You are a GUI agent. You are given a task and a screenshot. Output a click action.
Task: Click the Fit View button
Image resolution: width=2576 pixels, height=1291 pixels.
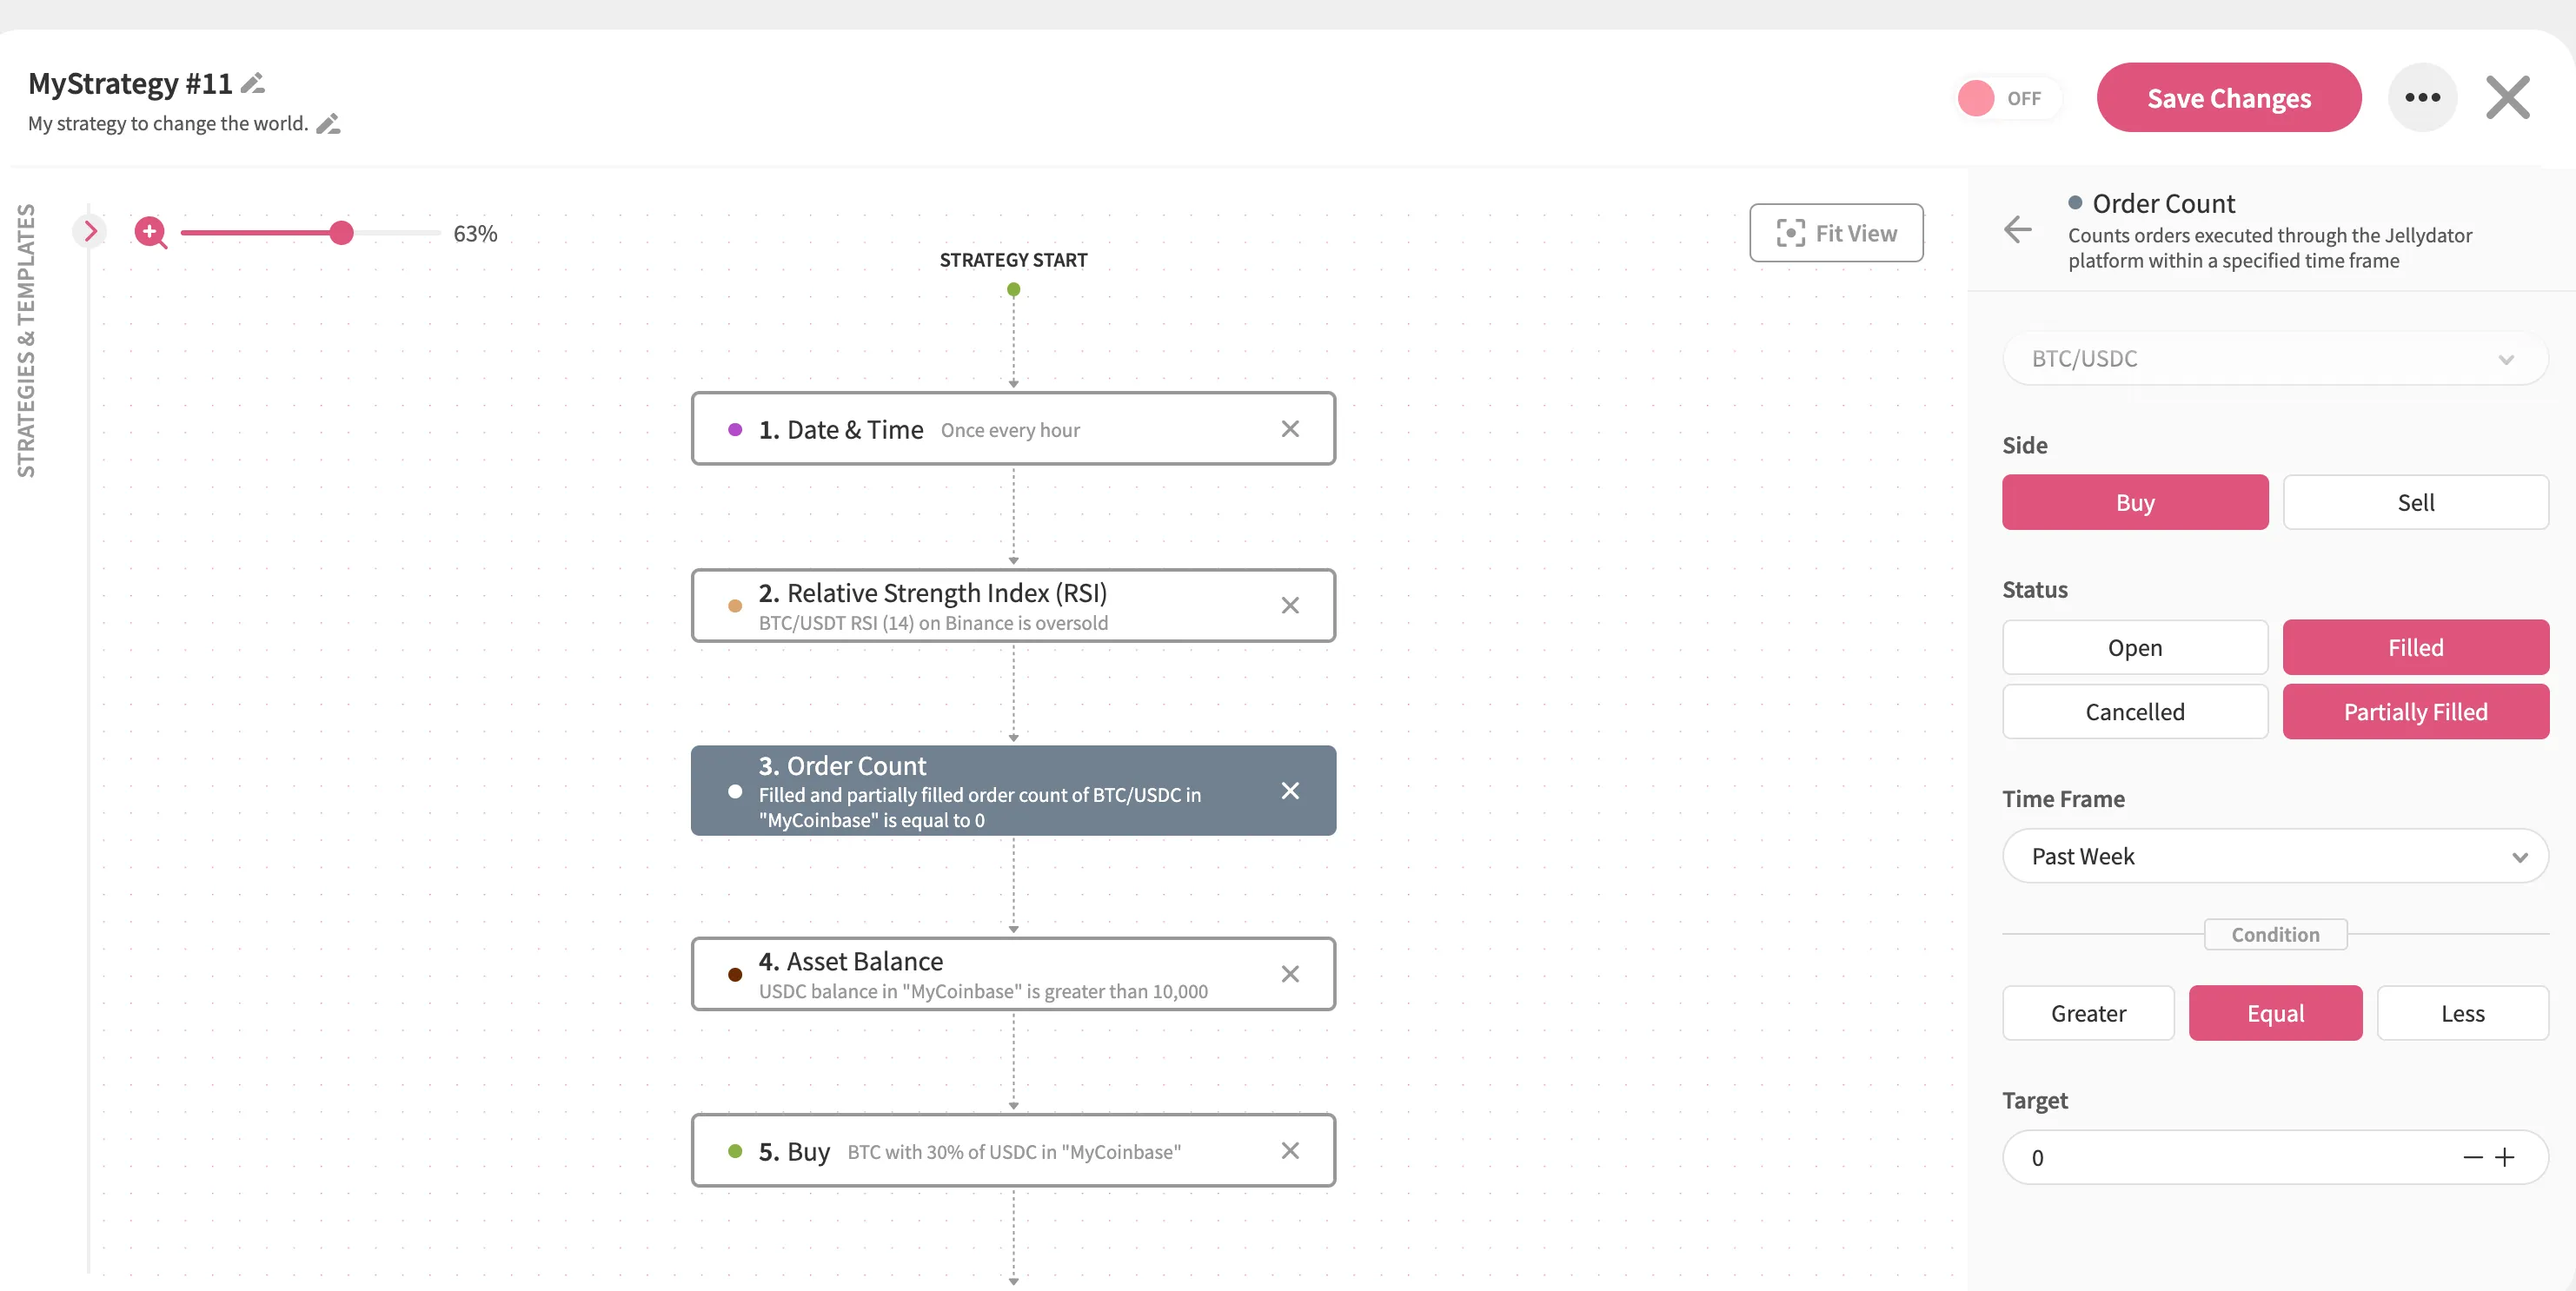(x=1835, y=233)
